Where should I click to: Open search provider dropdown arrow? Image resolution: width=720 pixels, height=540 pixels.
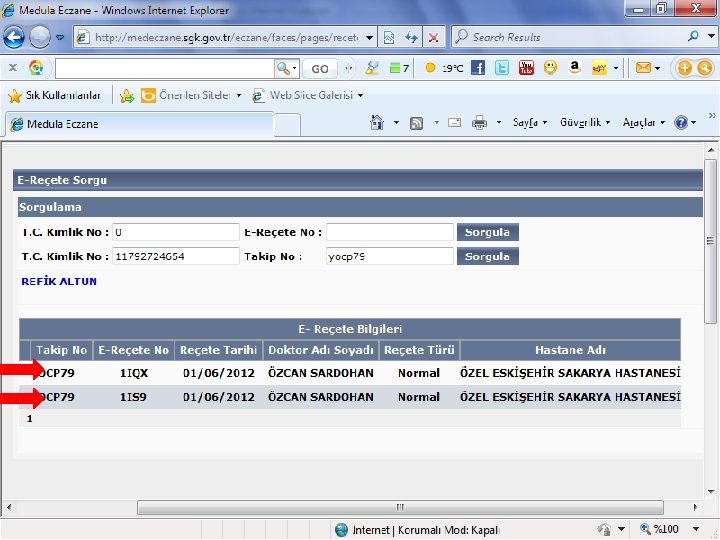tap(711, 36)
